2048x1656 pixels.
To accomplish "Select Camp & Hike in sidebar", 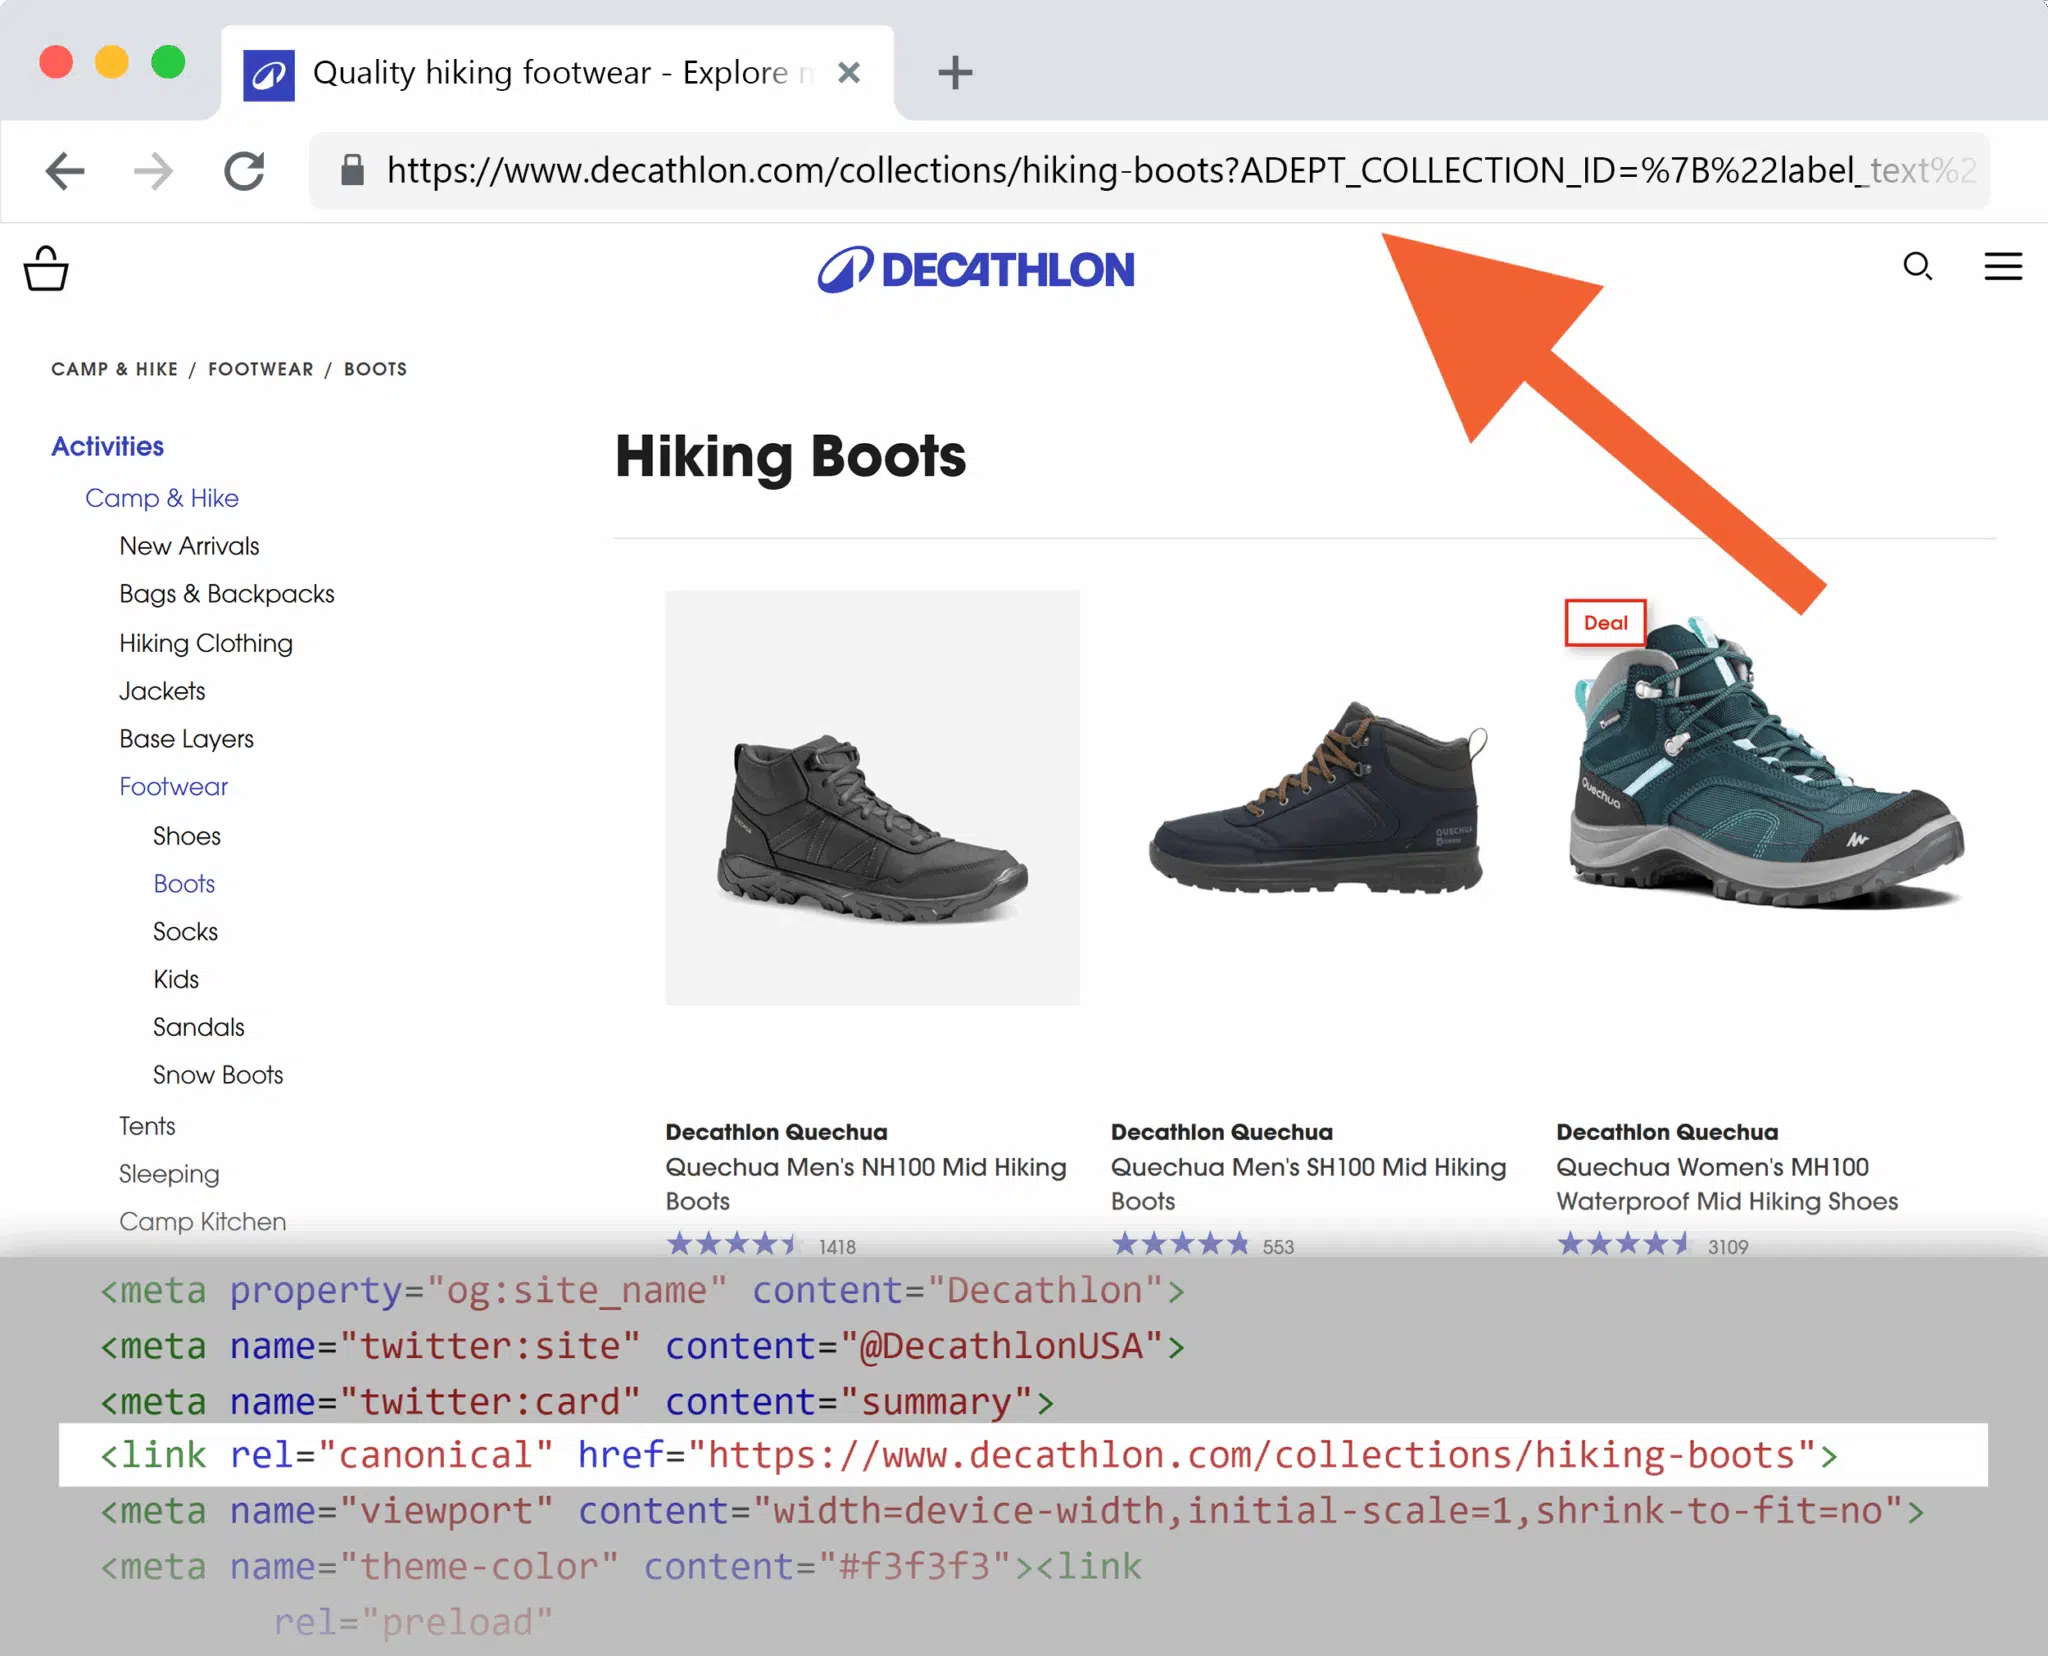I will click(162, 498).
